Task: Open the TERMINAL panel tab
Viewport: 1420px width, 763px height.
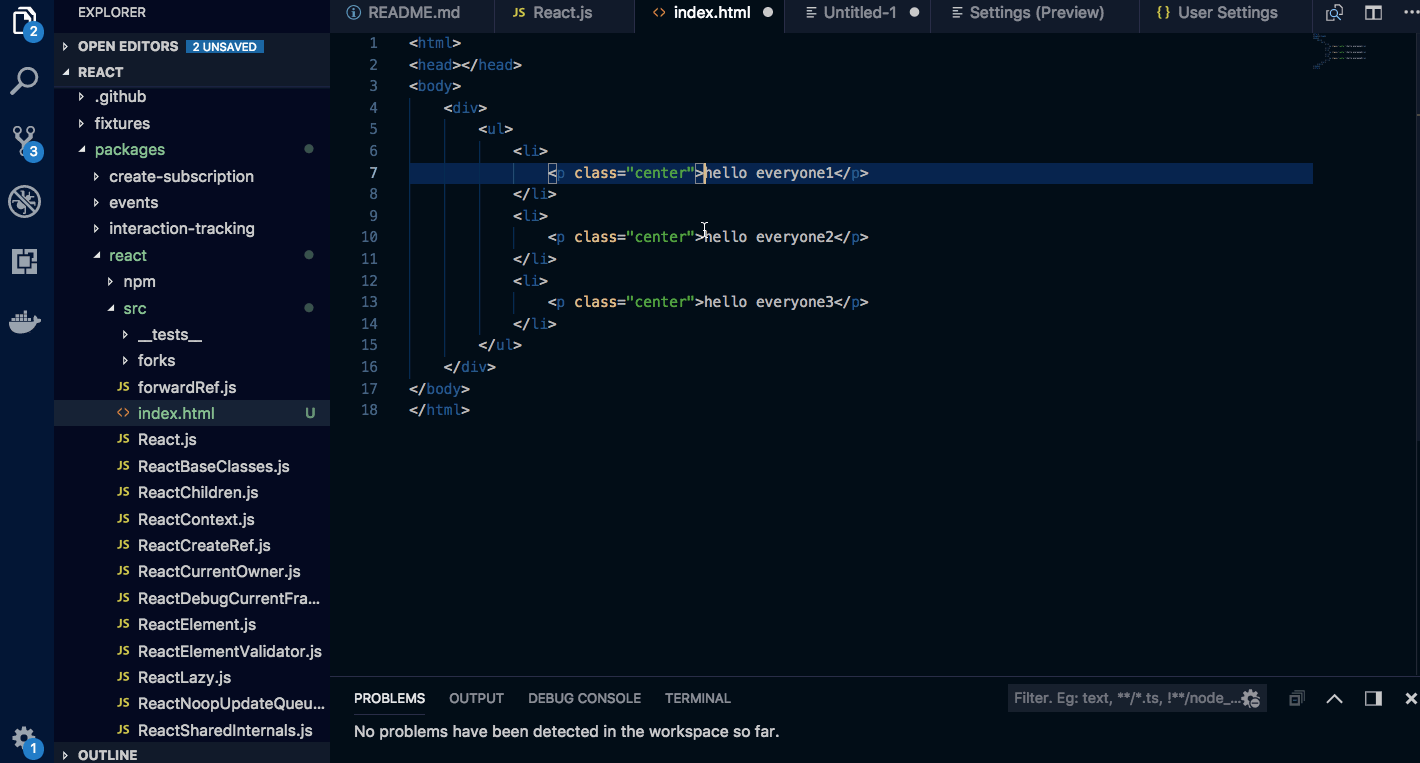Action: click(697, 698)
